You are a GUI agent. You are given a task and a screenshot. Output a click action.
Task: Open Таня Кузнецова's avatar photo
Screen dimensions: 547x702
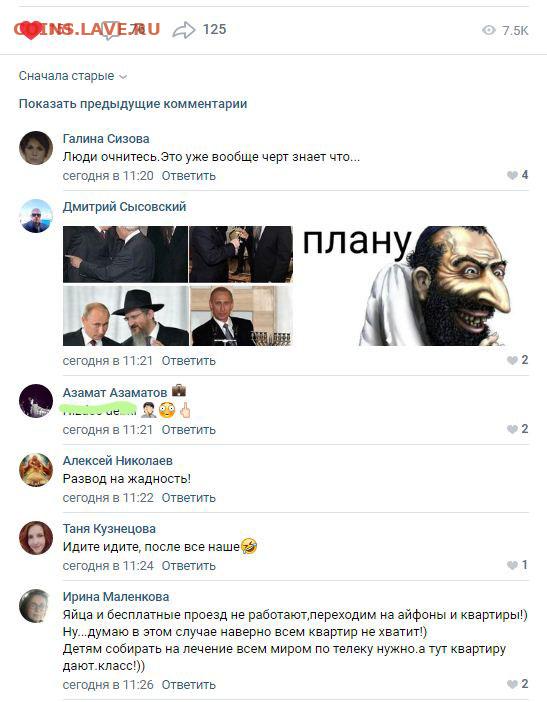[x=36, y=538]
